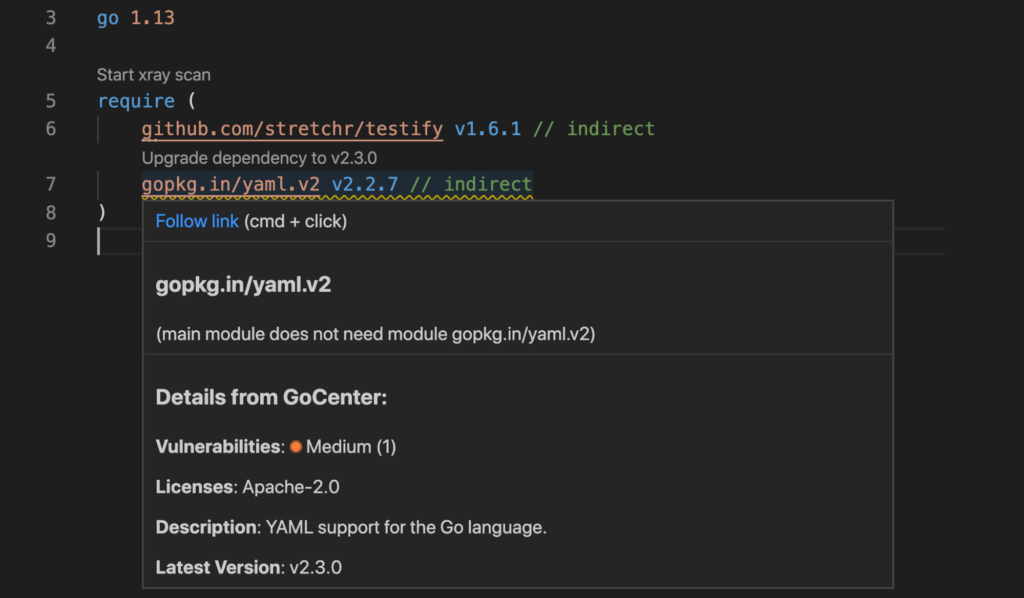Screen dimensions: 1024x598
Task: Select the 'Vulnerabilities: Medium (1)' label
Action: [x=275, y=446]
